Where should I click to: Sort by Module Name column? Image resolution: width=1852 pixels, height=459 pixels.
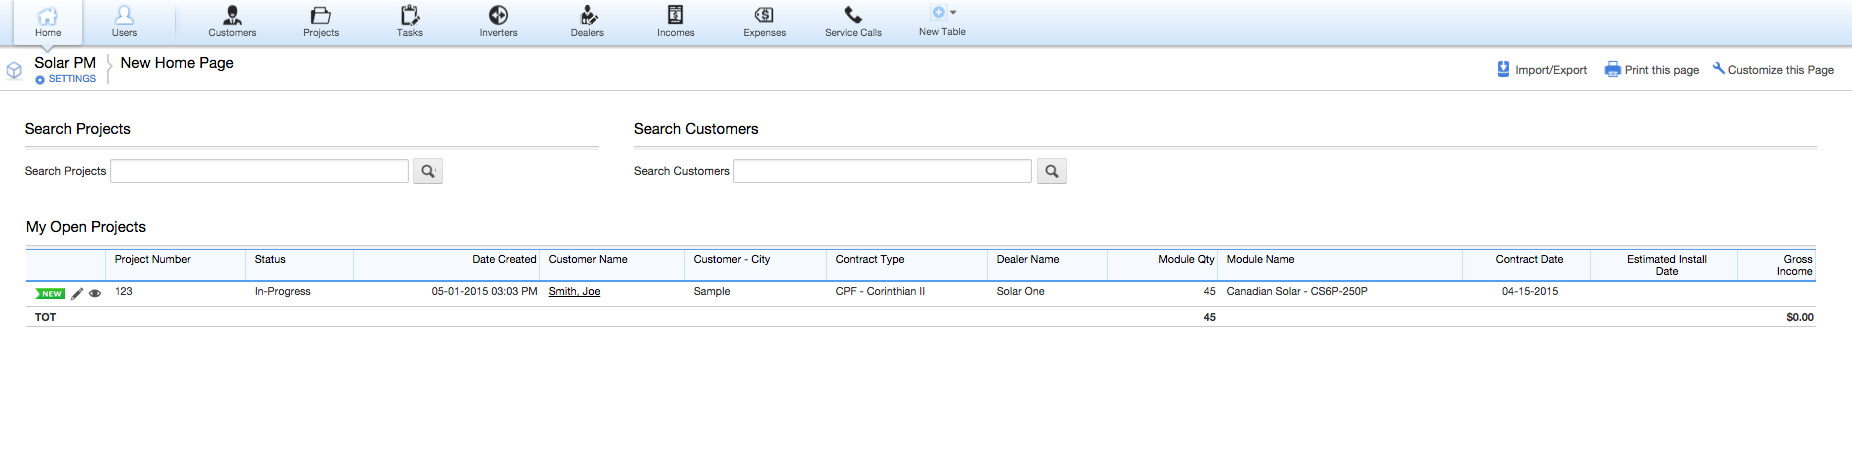point(1260,259)
